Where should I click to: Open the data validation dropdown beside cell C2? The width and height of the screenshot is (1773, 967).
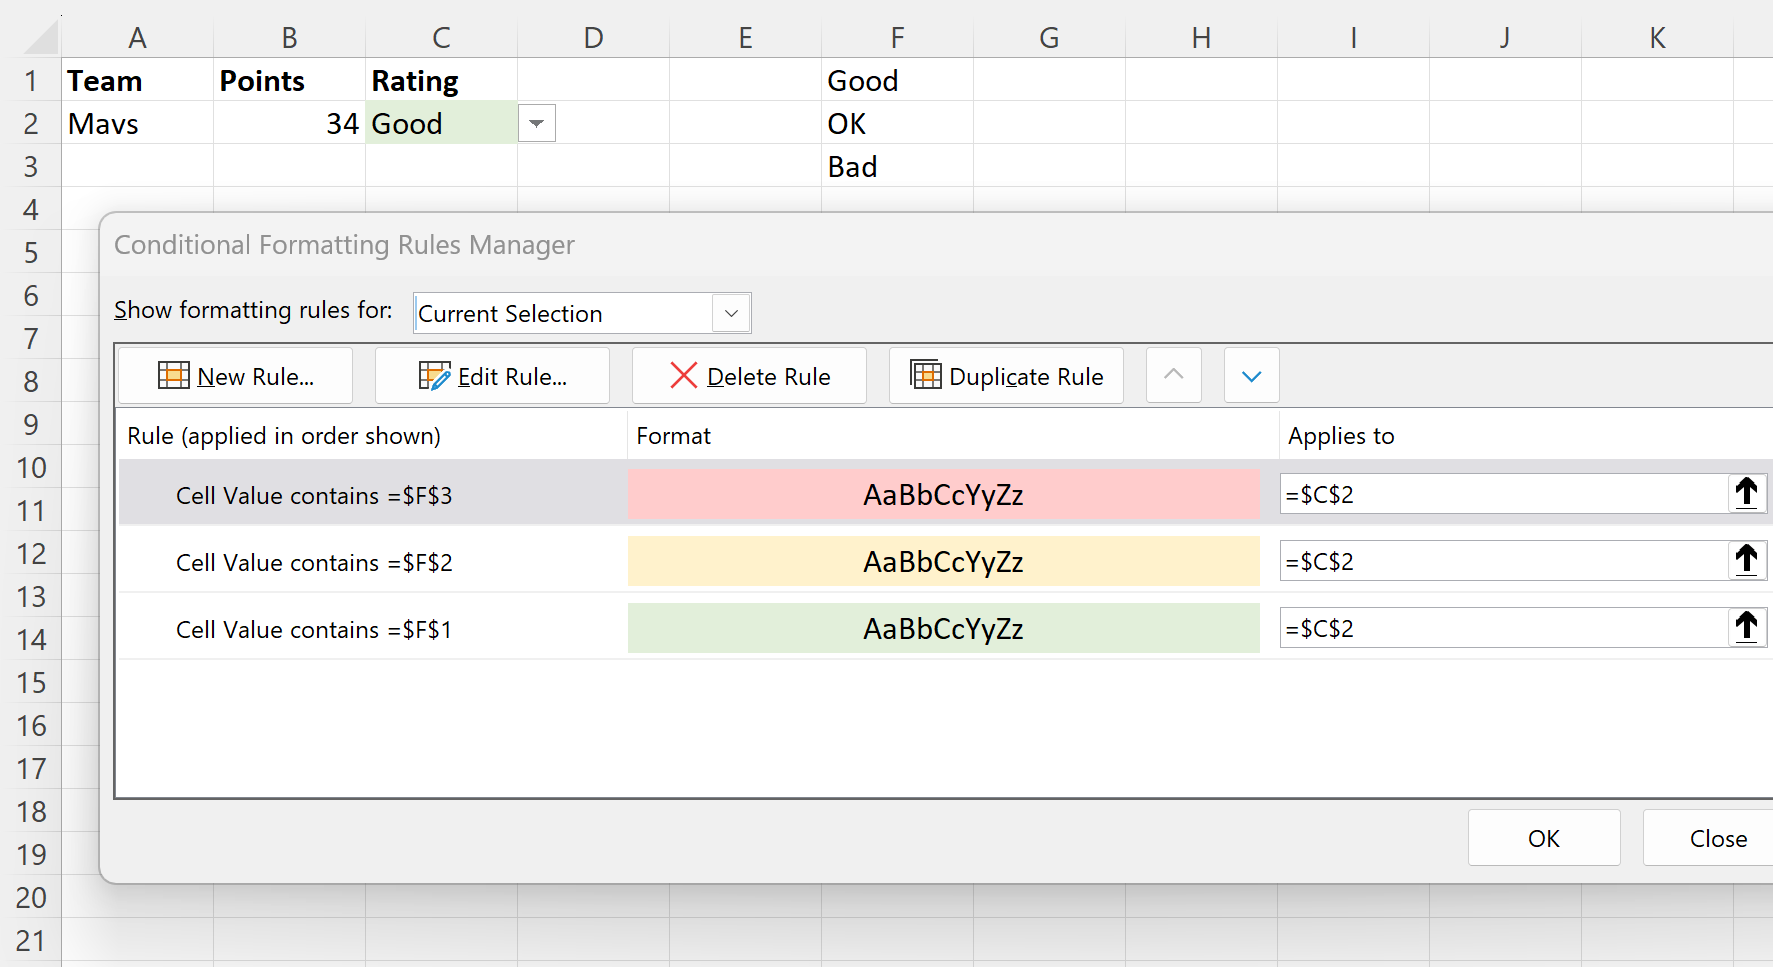[x=537, y=124]
